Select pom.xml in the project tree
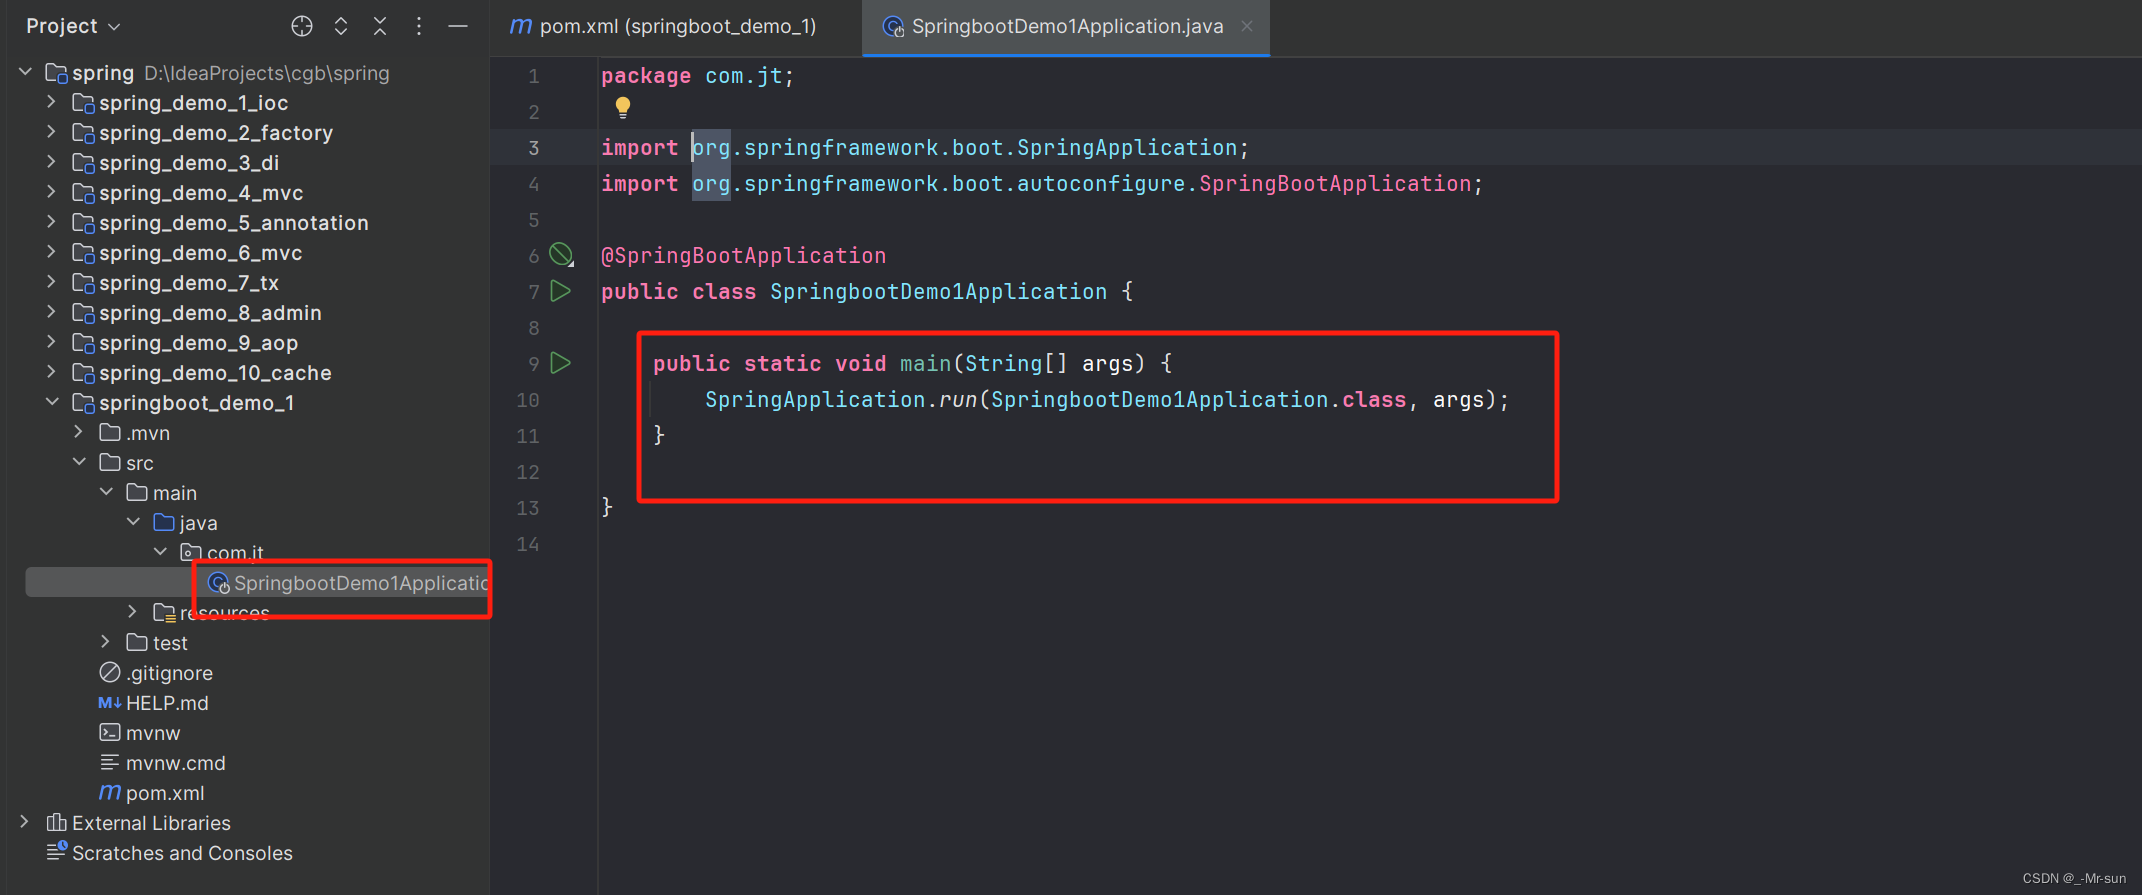This screenshot has height=895, width=2142. 151,793
